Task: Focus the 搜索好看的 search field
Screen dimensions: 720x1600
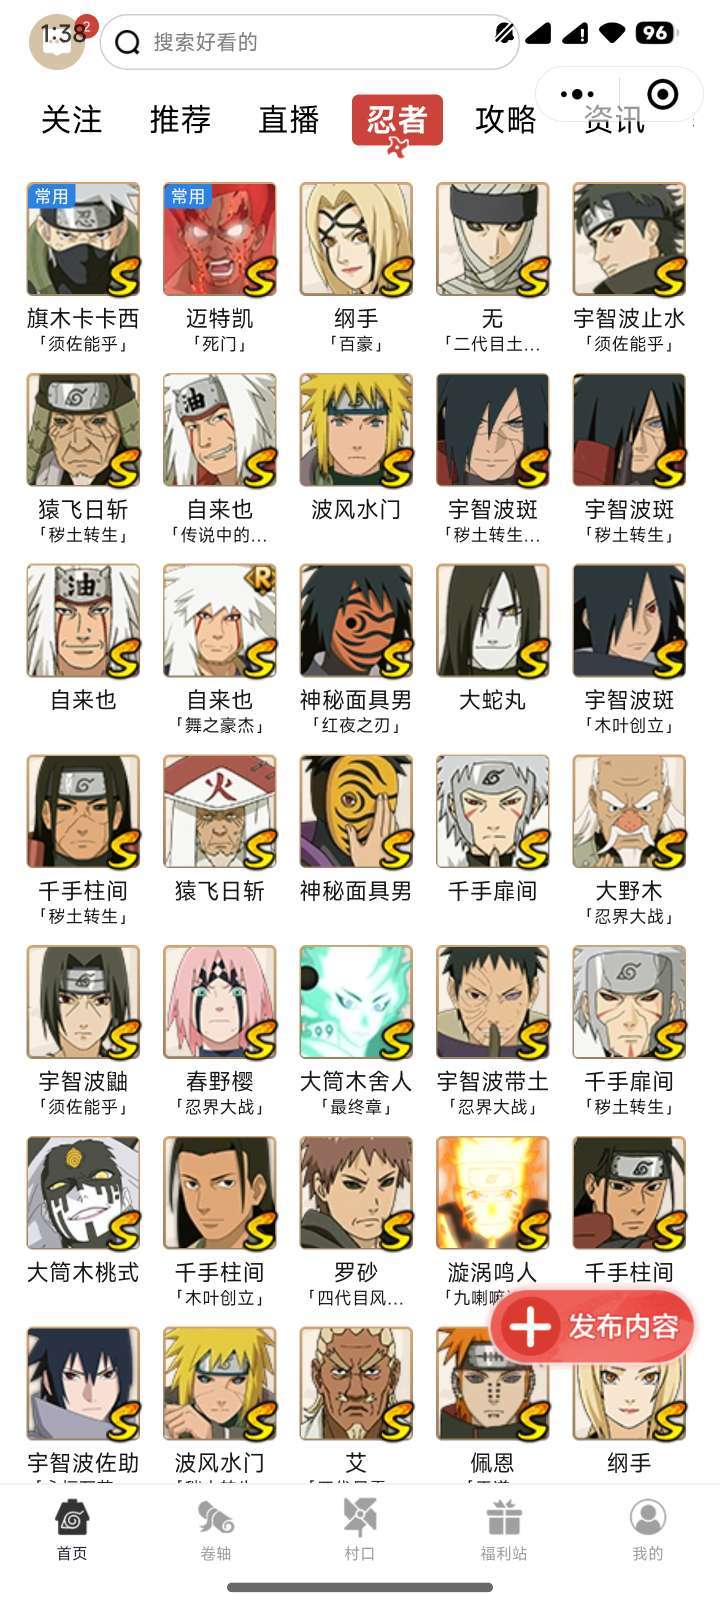Action: point(308,42)
